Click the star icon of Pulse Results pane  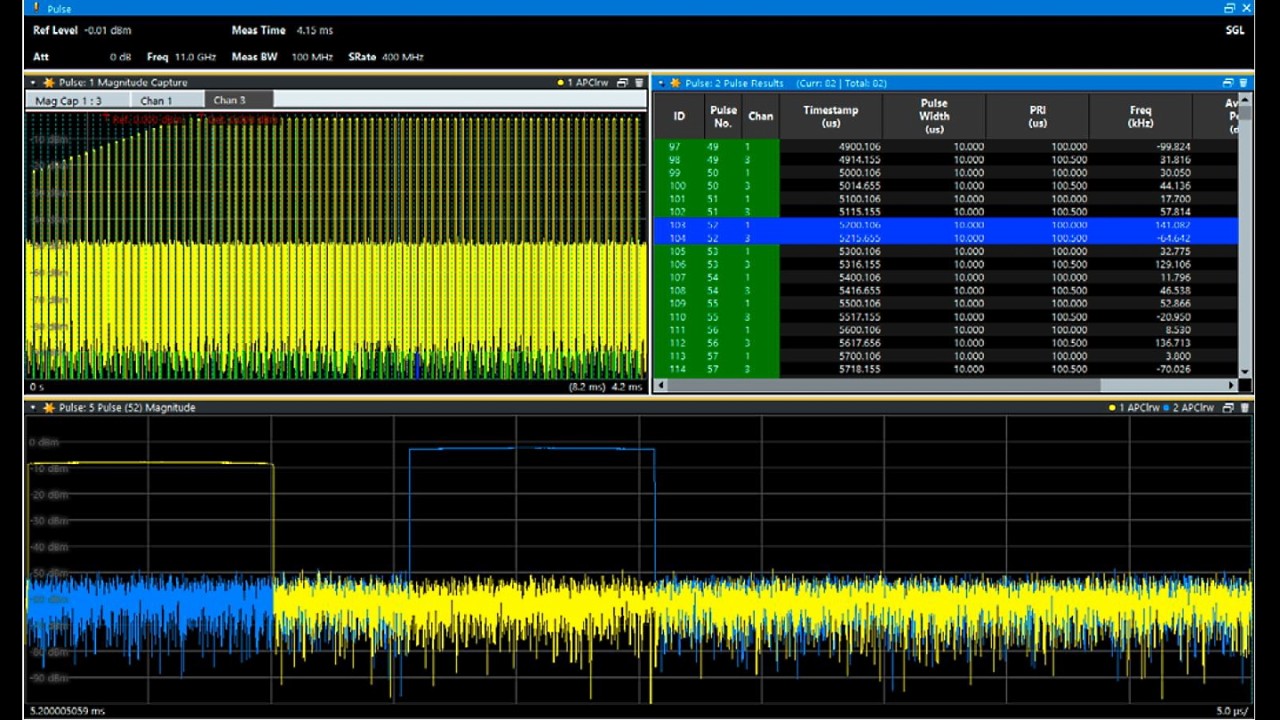(x=675, y=83)
